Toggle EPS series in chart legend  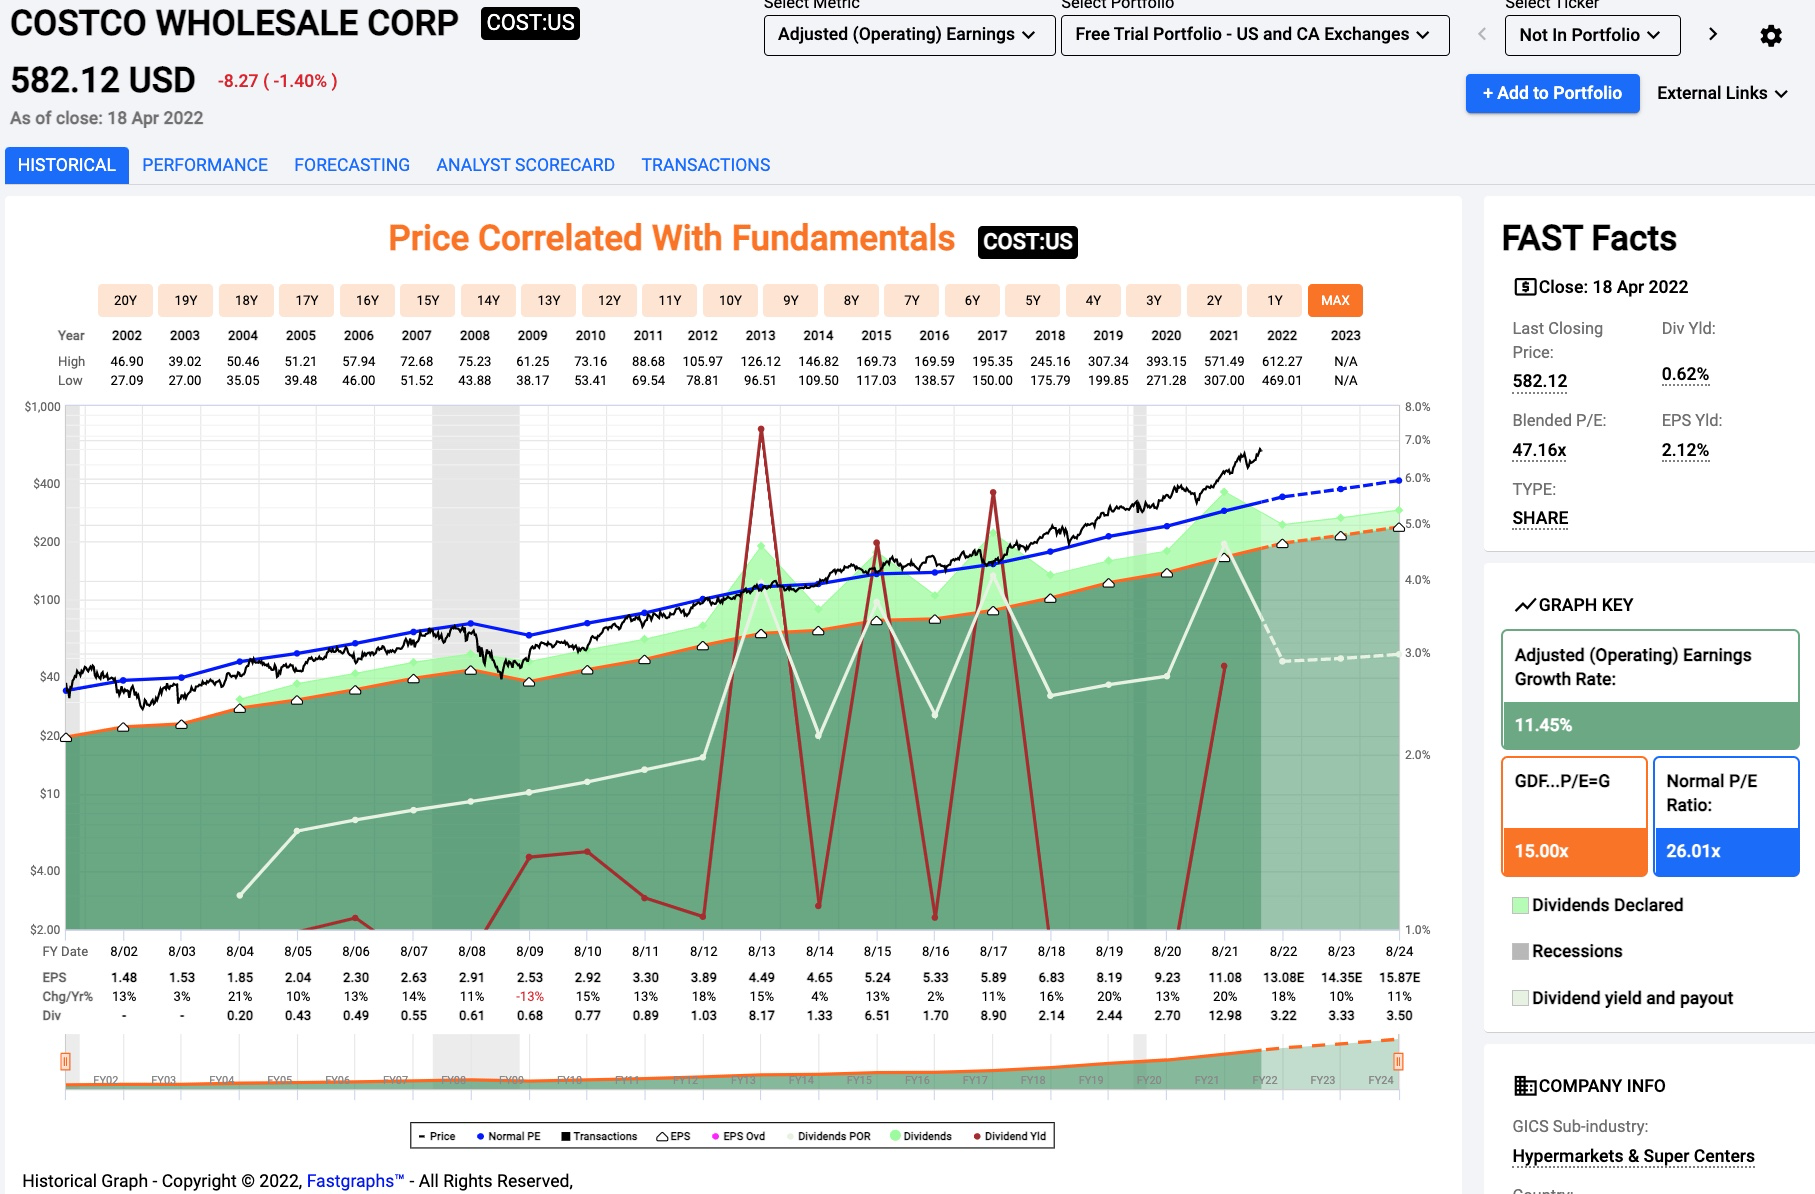[673, 1136]
